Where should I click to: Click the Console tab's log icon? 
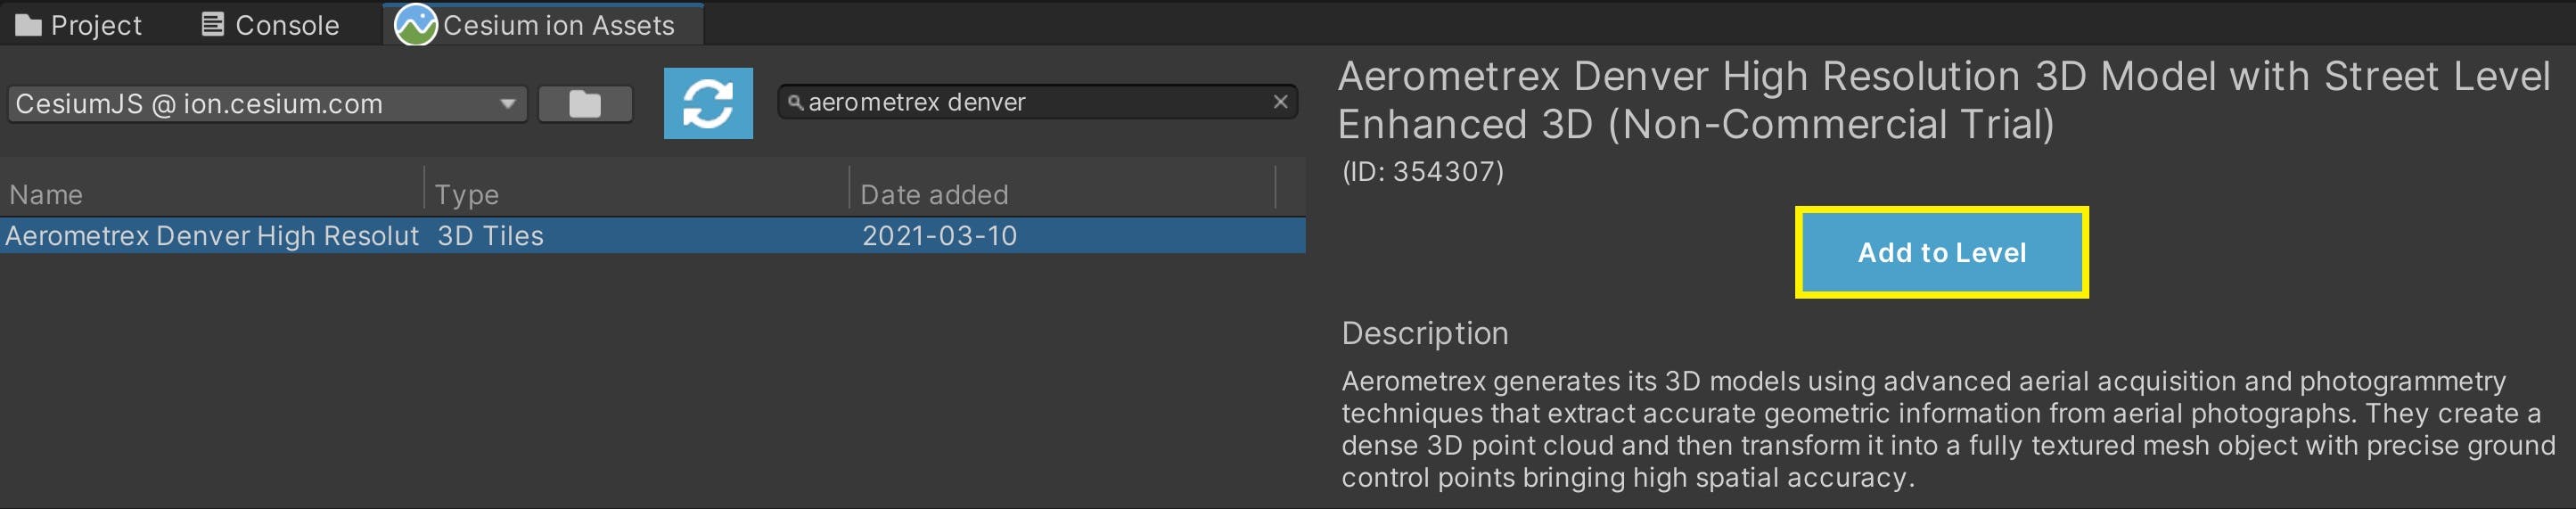[x=213, y=25]
